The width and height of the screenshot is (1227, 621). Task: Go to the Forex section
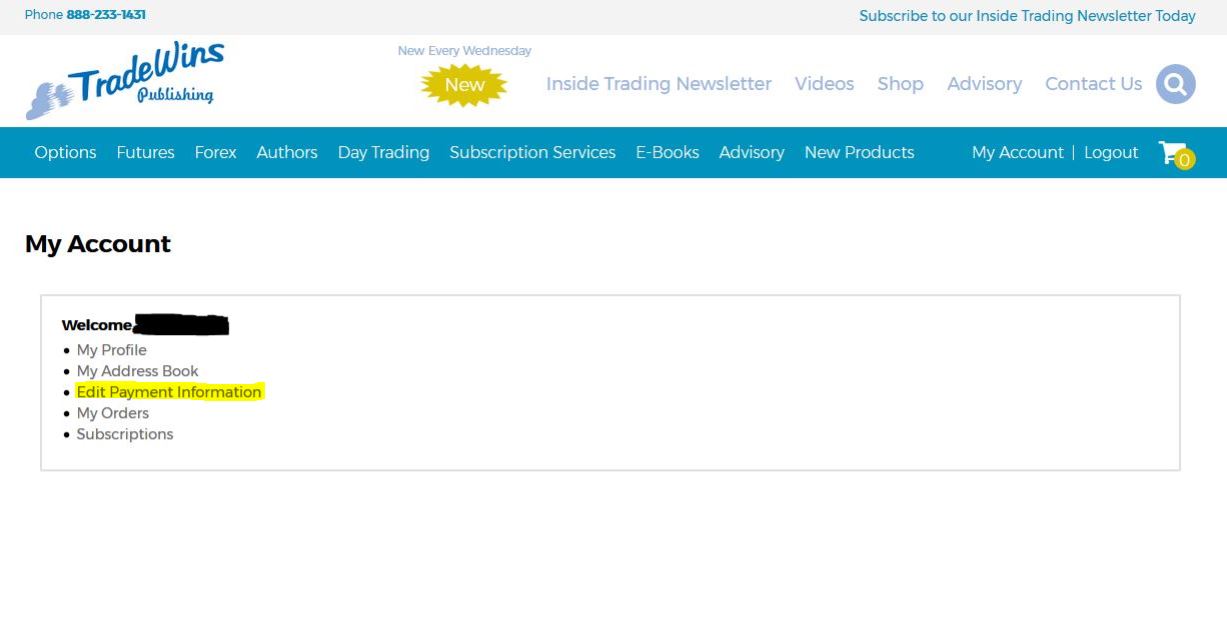point(215,152)
